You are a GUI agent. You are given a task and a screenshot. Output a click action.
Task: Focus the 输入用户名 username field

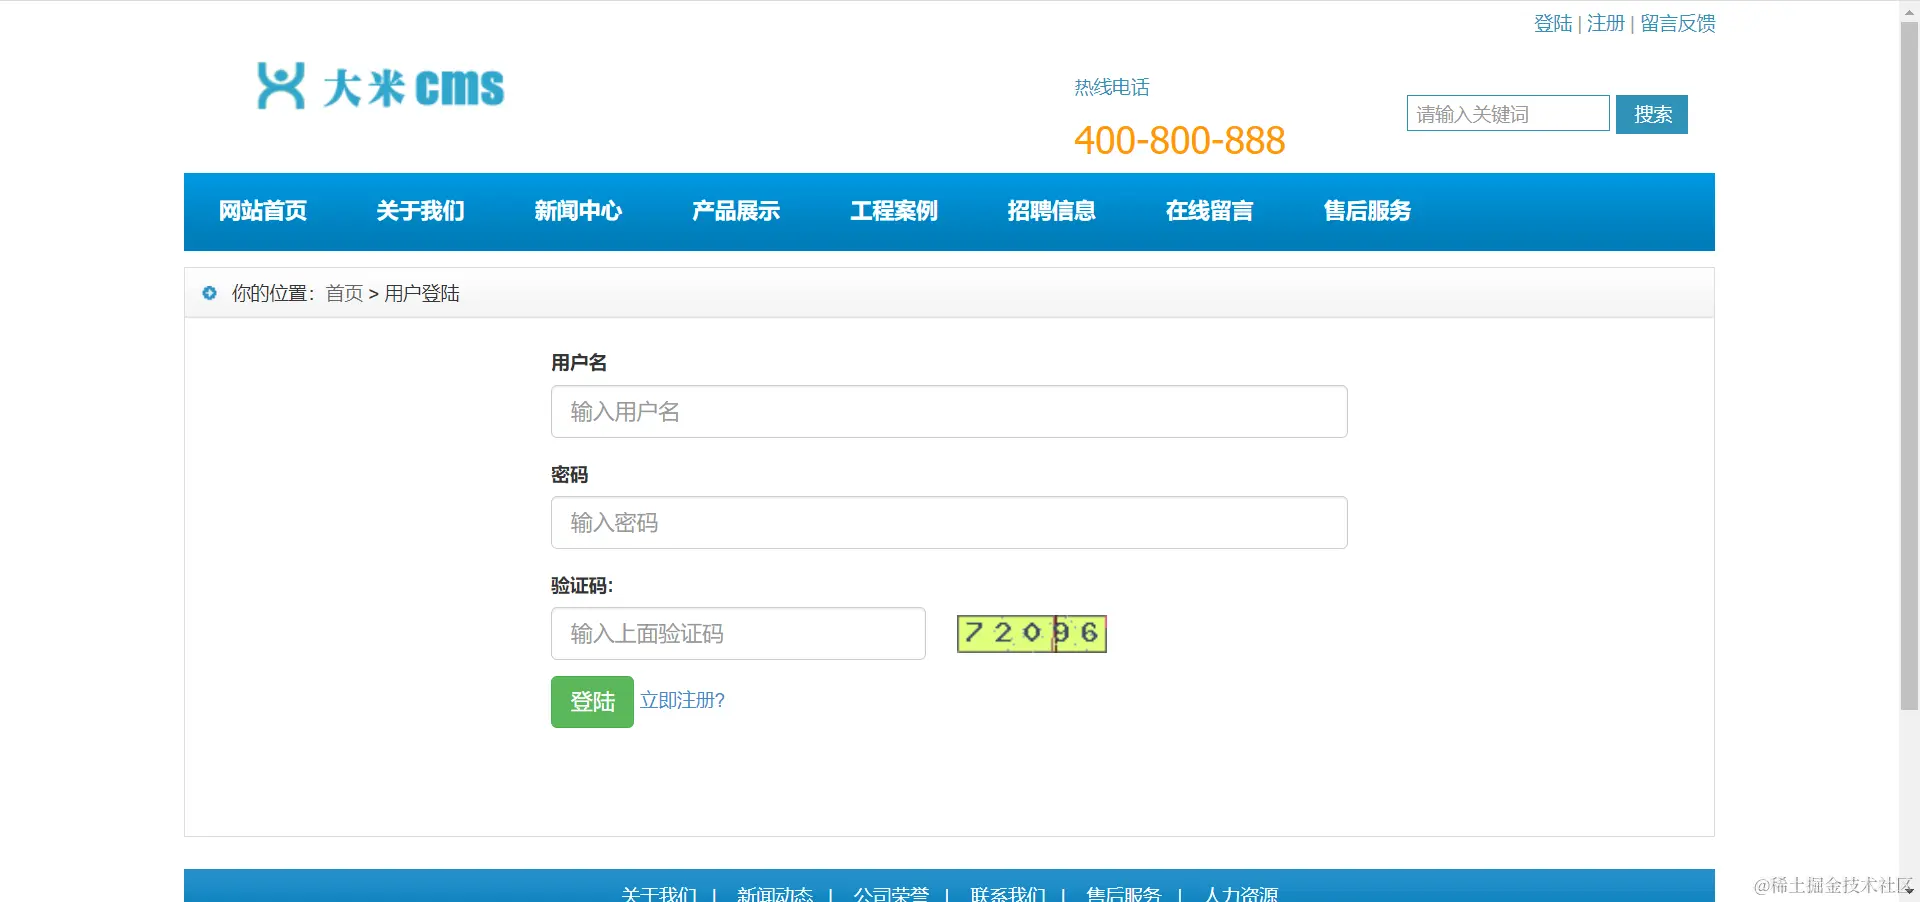[949, 411]
